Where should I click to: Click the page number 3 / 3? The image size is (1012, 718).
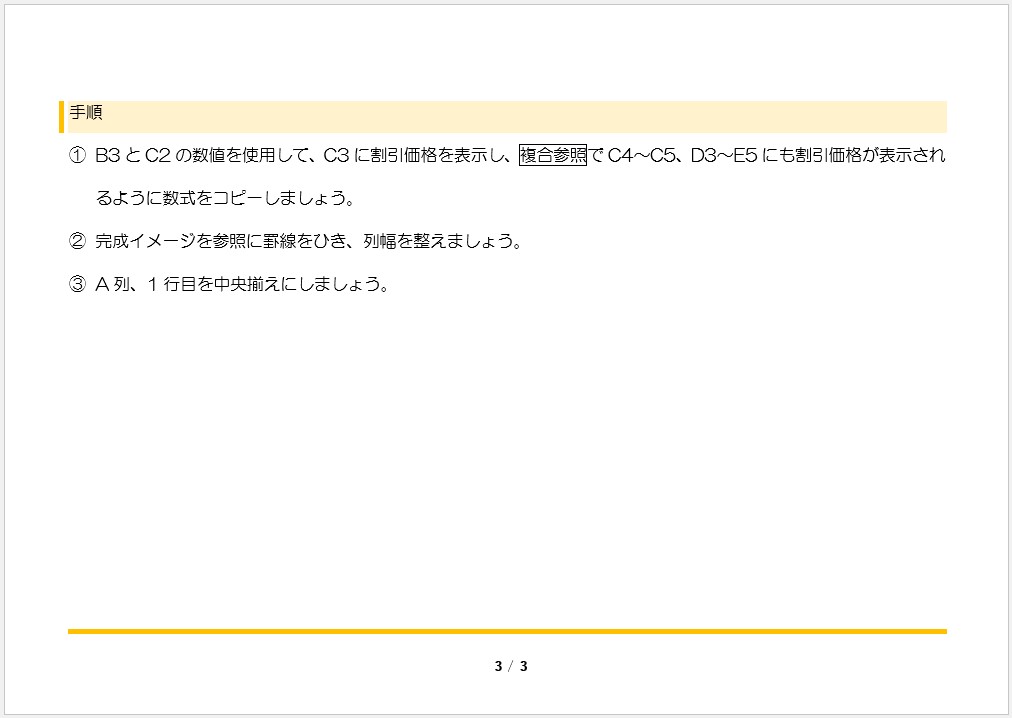pos(511,666)
